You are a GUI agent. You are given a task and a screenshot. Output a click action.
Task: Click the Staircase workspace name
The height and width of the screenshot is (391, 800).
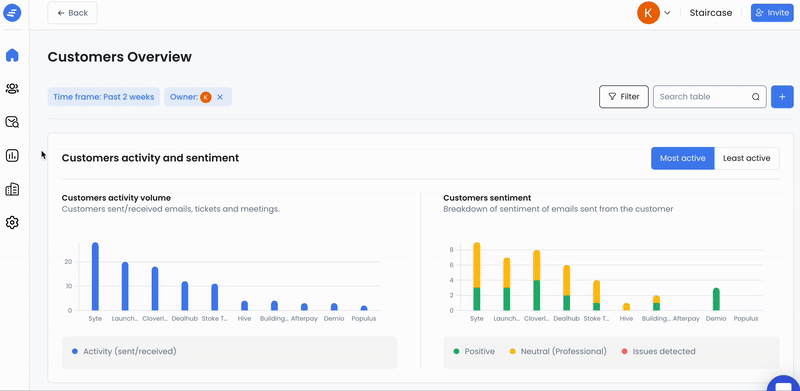pos(711,13)
